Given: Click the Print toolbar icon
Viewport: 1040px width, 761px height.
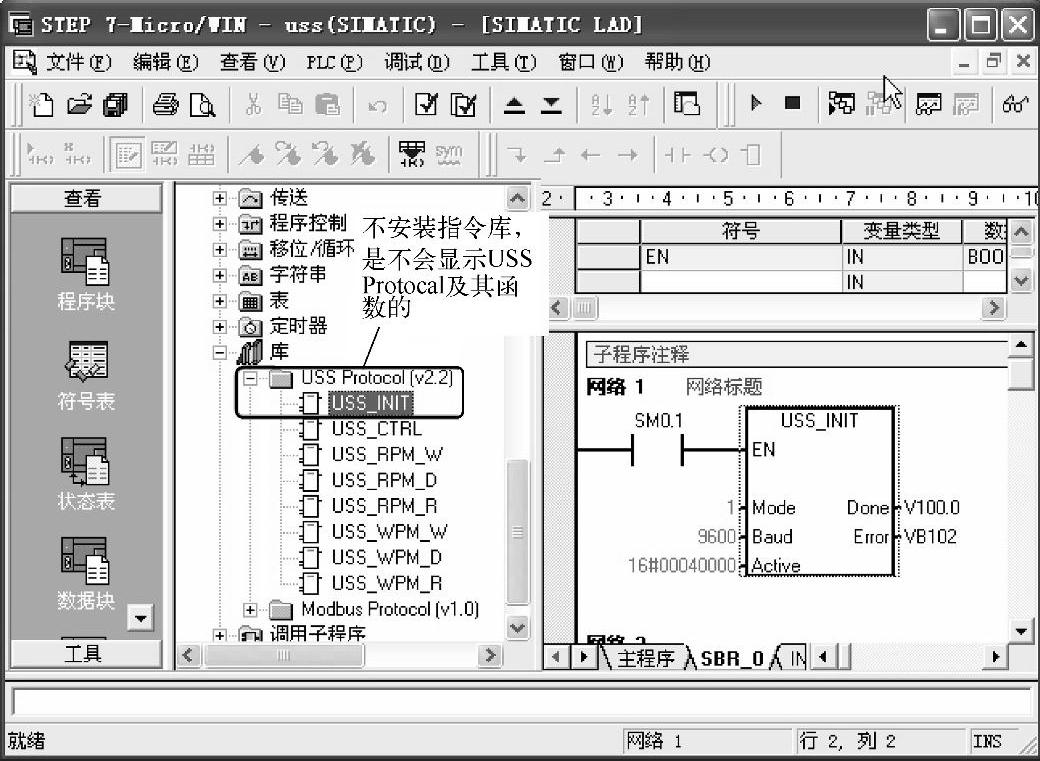Looking at the screenshot, I should point(164,104).
